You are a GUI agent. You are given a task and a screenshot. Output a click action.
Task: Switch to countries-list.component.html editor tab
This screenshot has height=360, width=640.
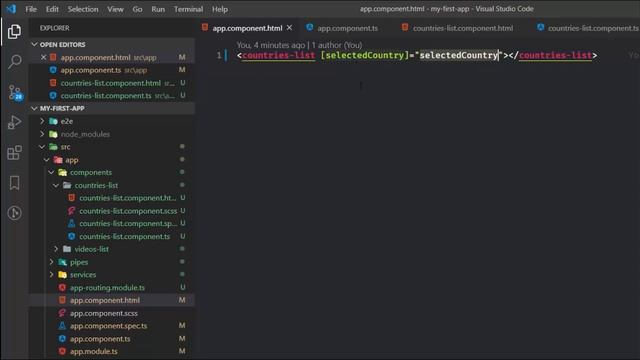(462, 28)
